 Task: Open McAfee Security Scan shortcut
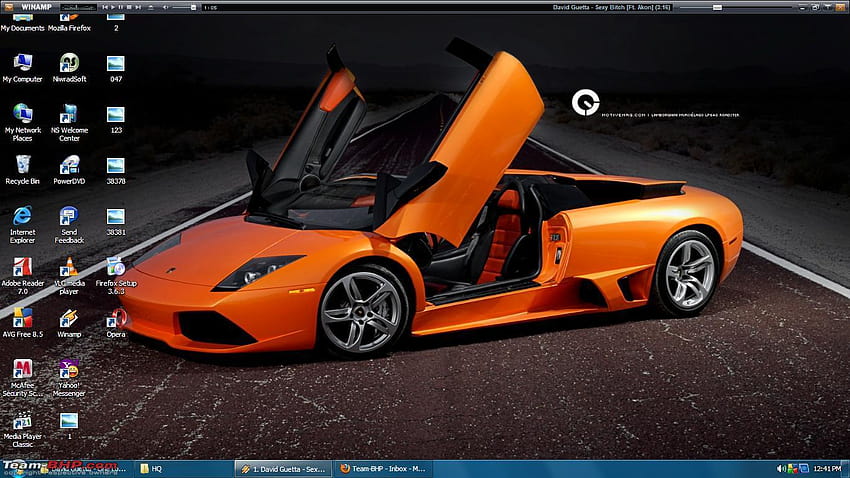pos(22,378)
